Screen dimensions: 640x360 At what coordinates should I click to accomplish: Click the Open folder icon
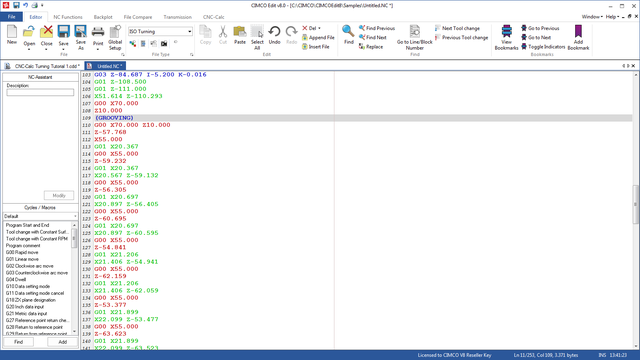pyautogui.click(x=29, y=32)
